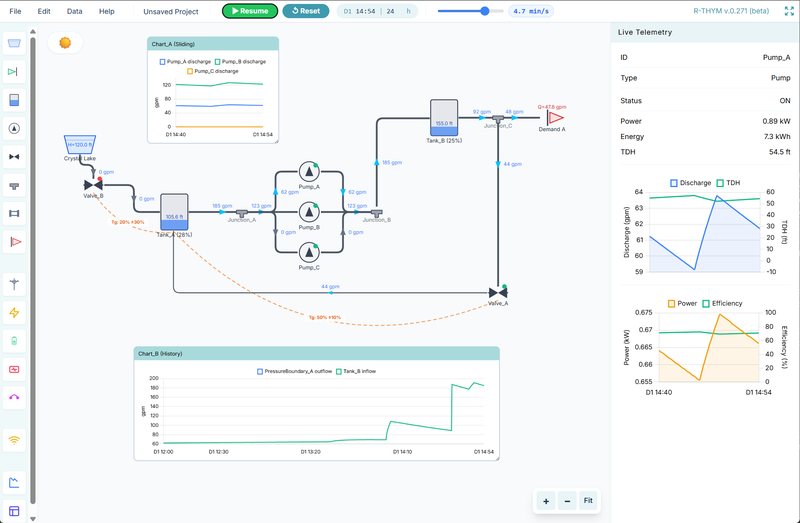Select the pipe segment tool in sidebar

point(14,213)
